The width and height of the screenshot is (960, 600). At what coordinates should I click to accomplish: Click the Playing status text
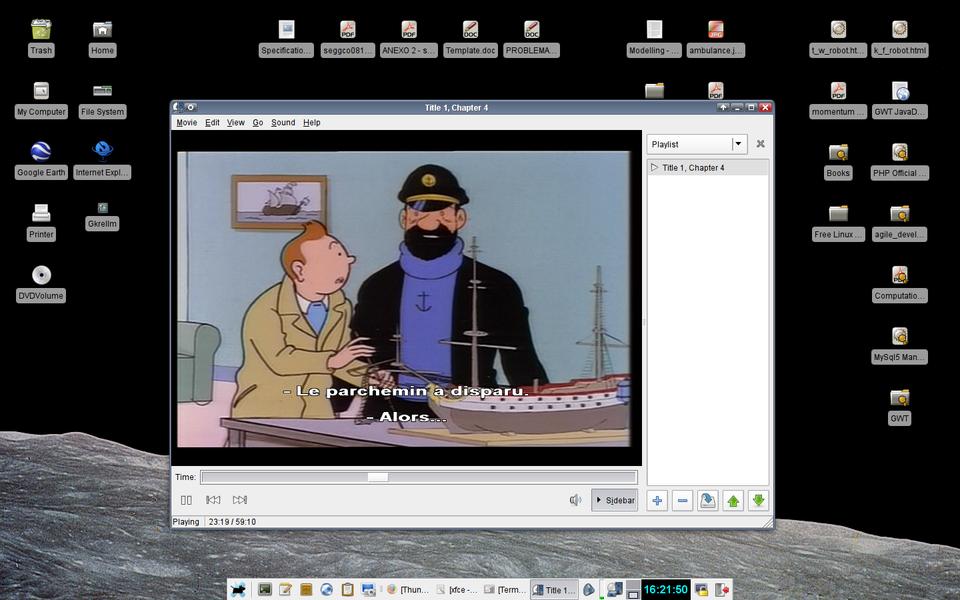tap(186, 522)
